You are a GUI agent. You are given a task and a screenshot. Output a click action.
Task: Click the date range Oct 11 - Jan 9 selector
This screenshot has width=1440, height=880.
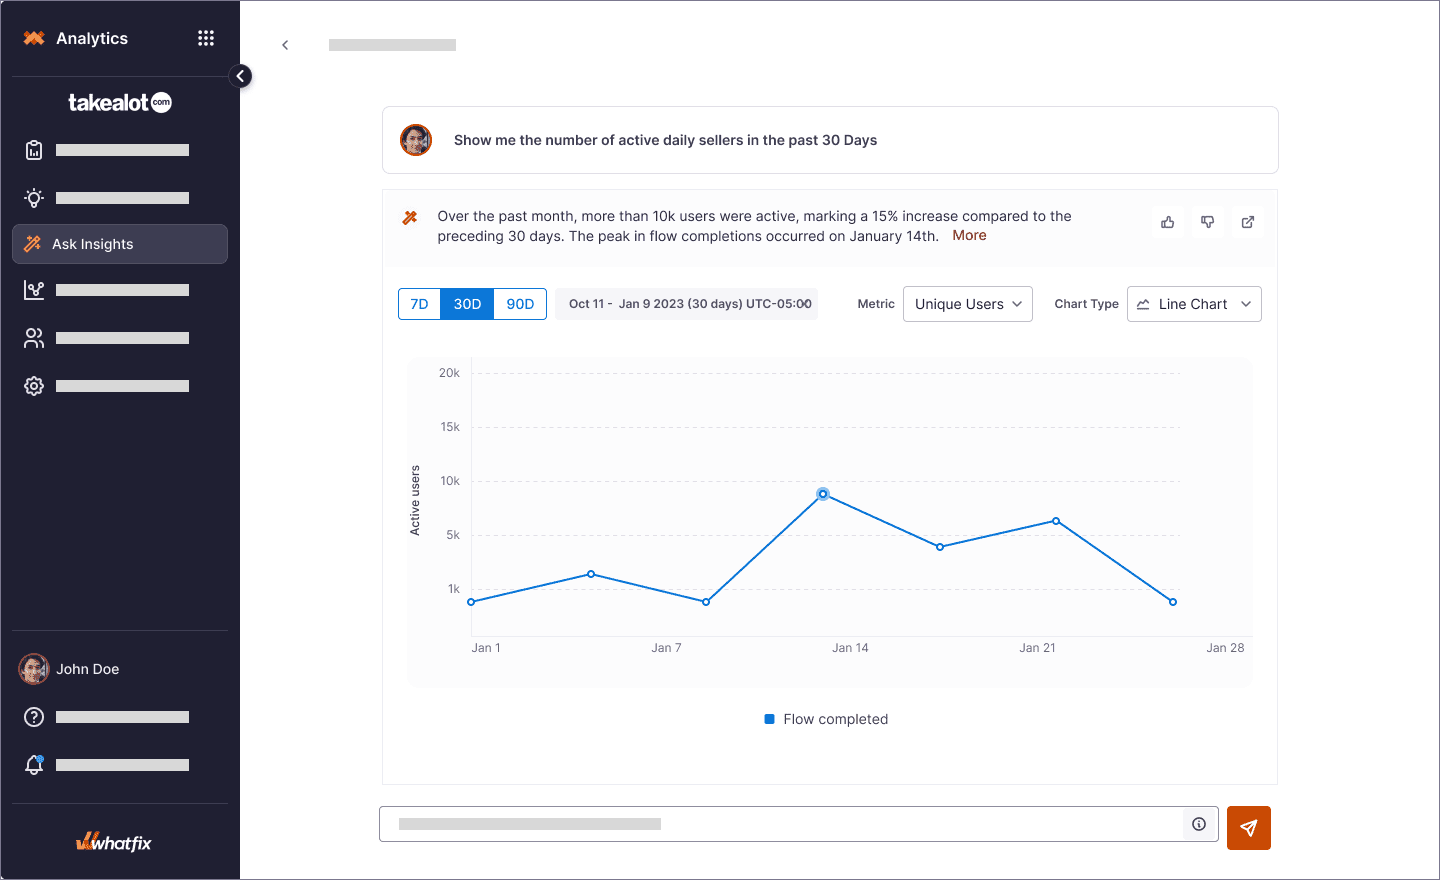click(x=688, y=304)
